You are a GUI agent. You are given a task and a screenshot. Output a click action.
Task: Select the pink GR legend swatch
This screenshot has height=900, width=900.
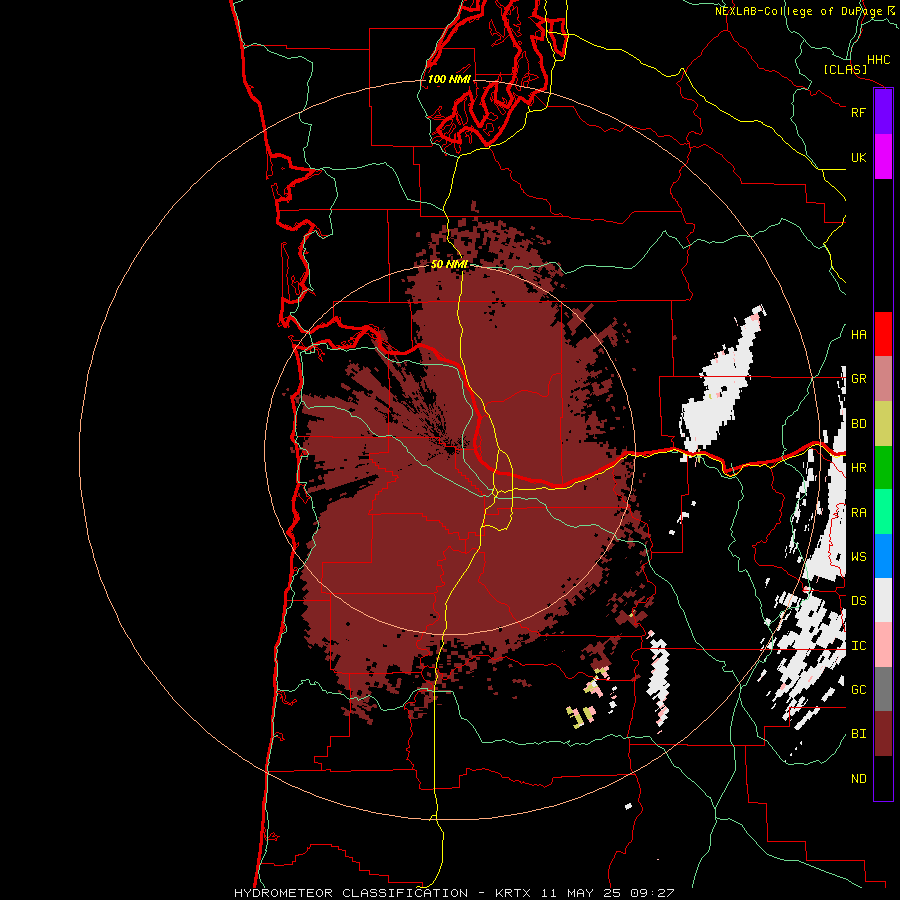click(883, 378)
